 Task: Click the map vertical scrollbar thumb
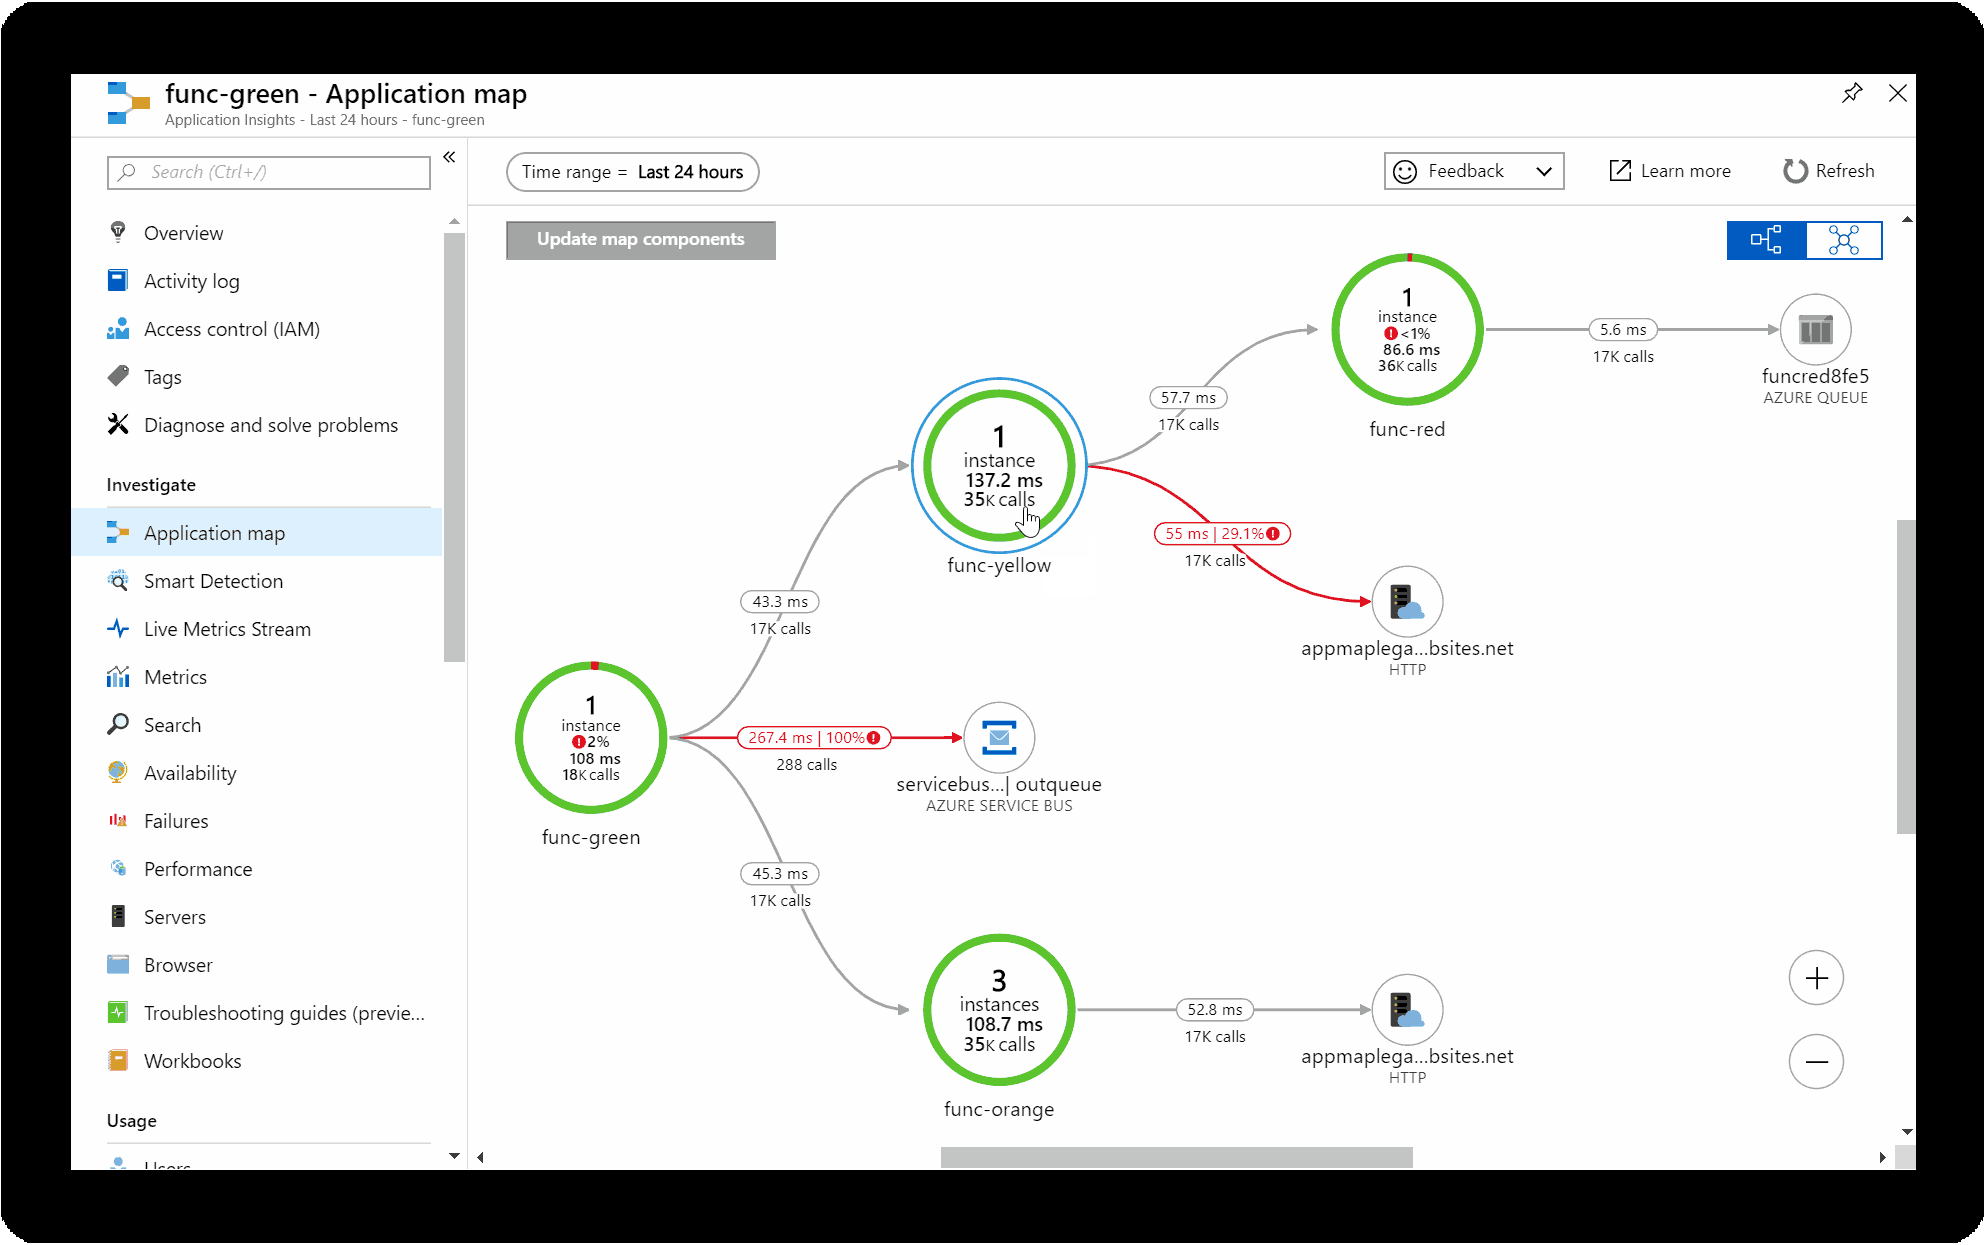coord(1906,677)
